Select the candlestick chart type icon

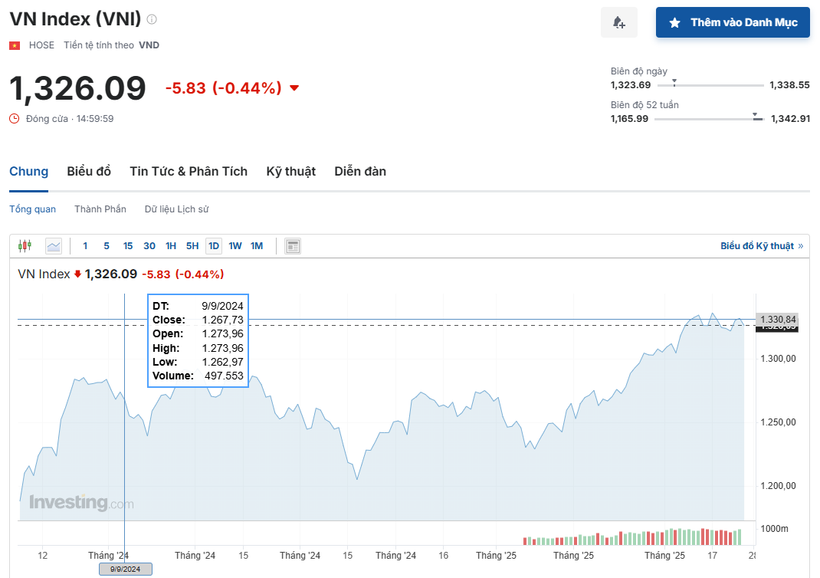[x=24, y=245]
